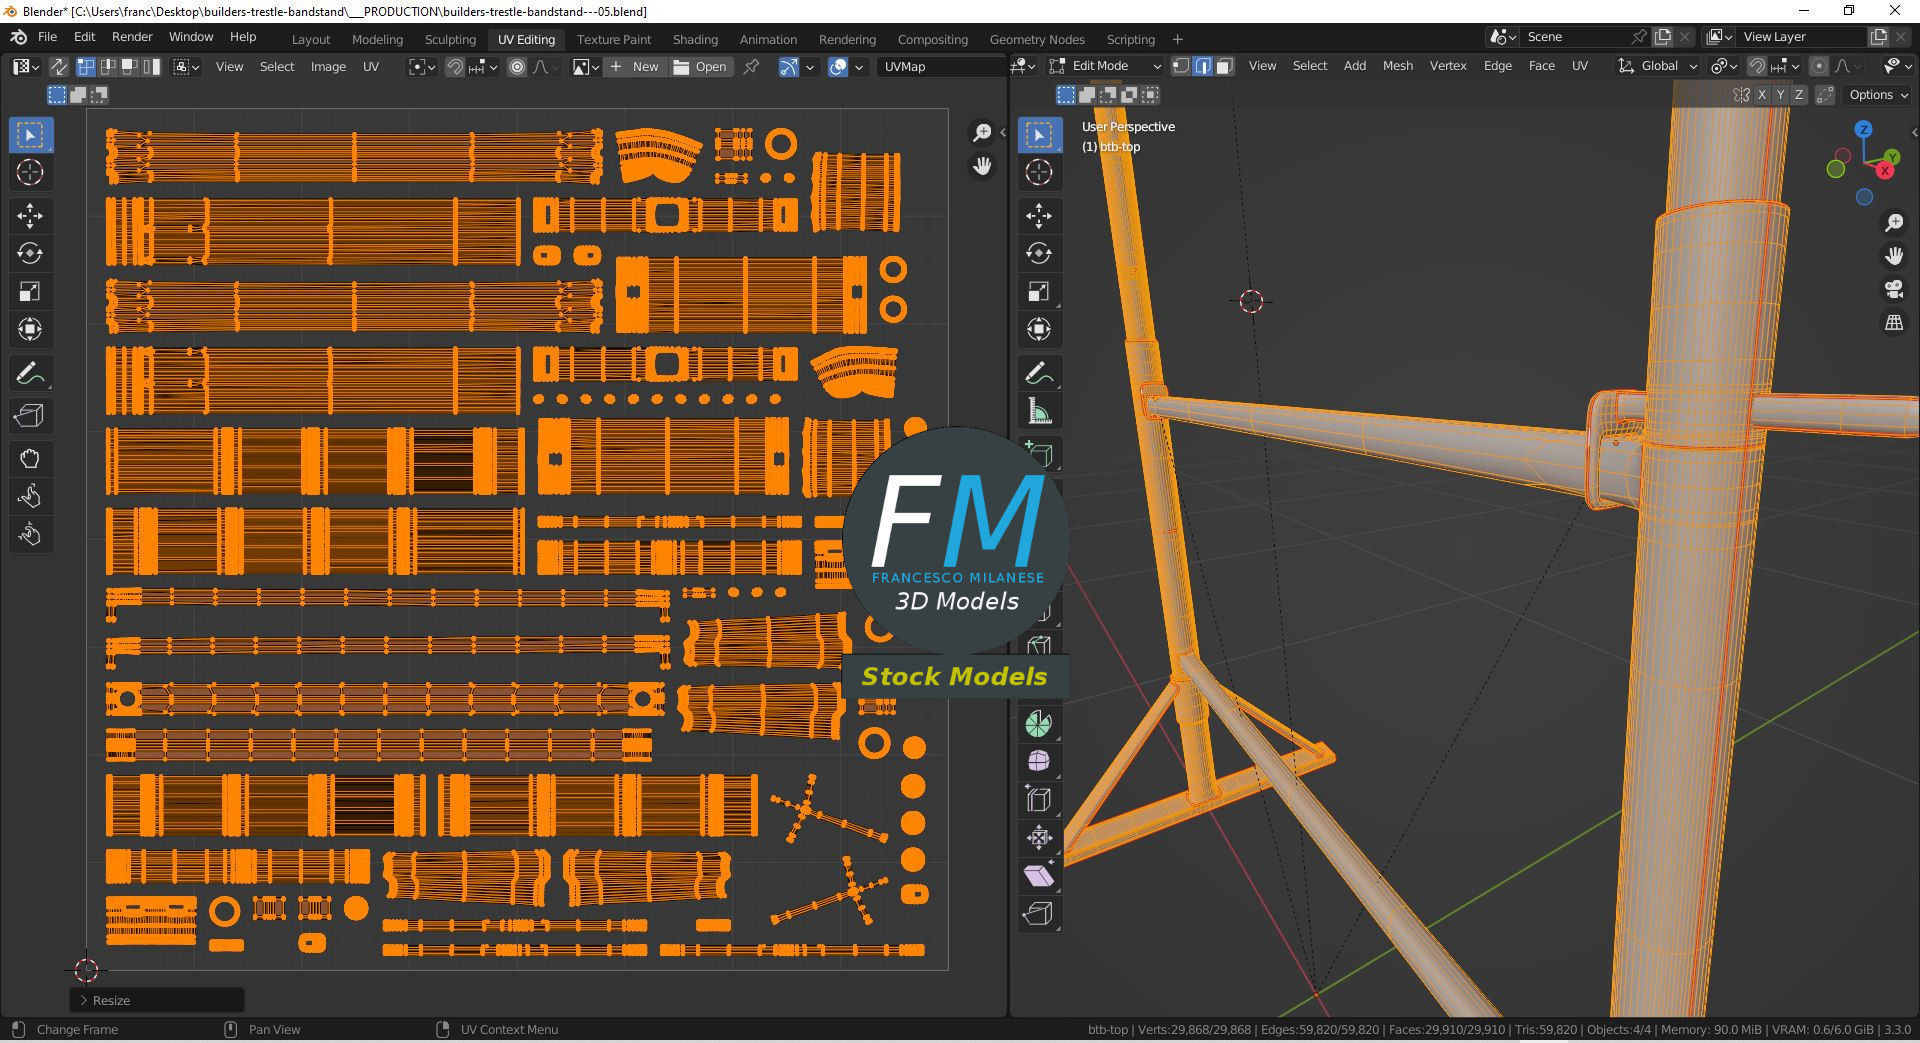Select the Smooth tool in 3D viewport
This screenshot has width=1920, height=1043.
[1039, 762]
